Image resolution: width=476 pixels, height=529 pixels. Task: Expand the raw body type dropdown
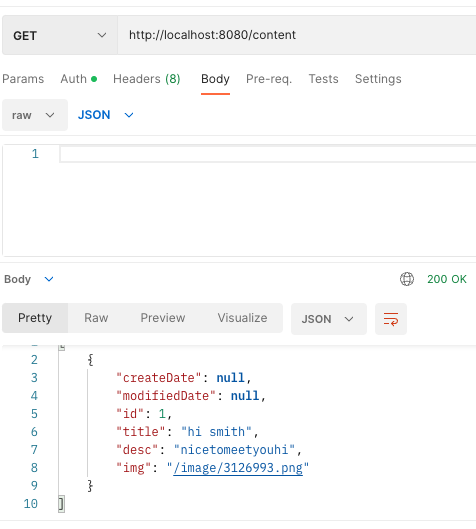click(x=35, y=115)
